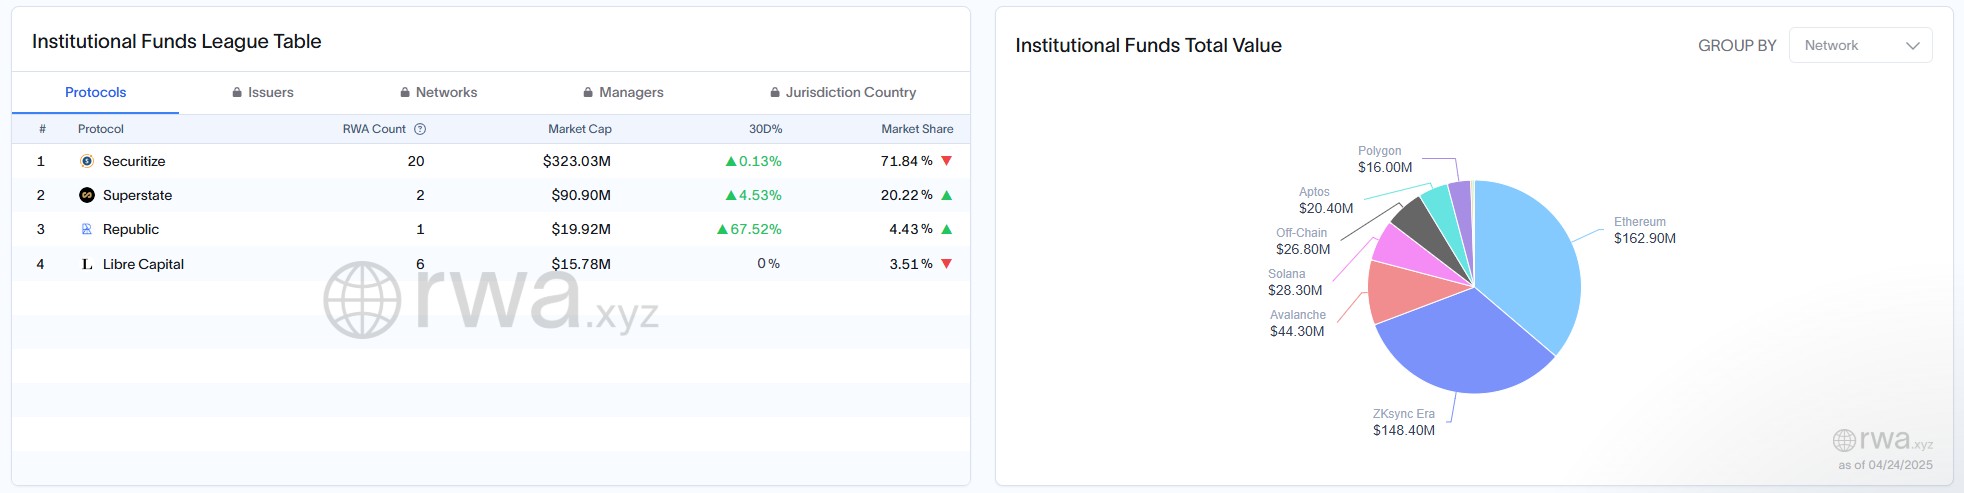Sort table by Market Share column
This screenshot has height=493, width=1964.
916,129
